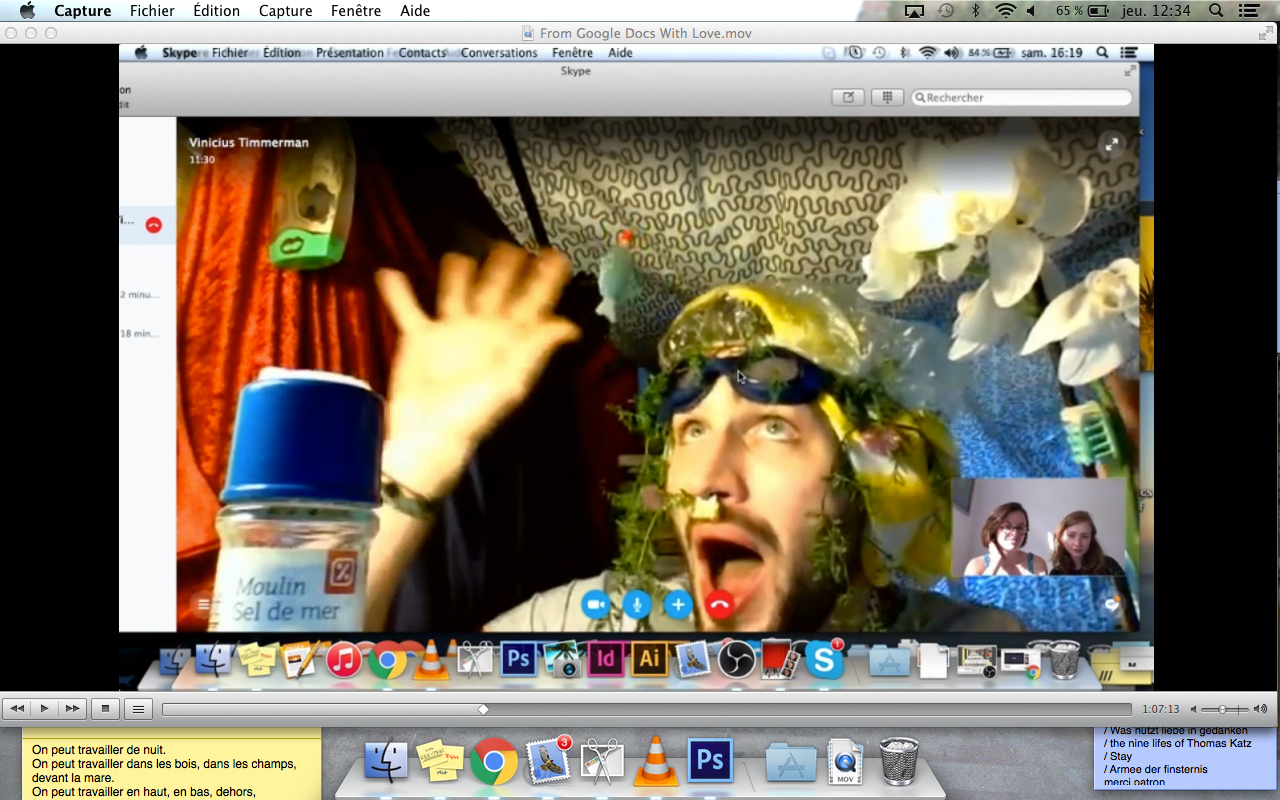Open the Apple menu in the top menu bar
Screen dimensions: 1280x800
pyautogui.click(x=27, y=11)
